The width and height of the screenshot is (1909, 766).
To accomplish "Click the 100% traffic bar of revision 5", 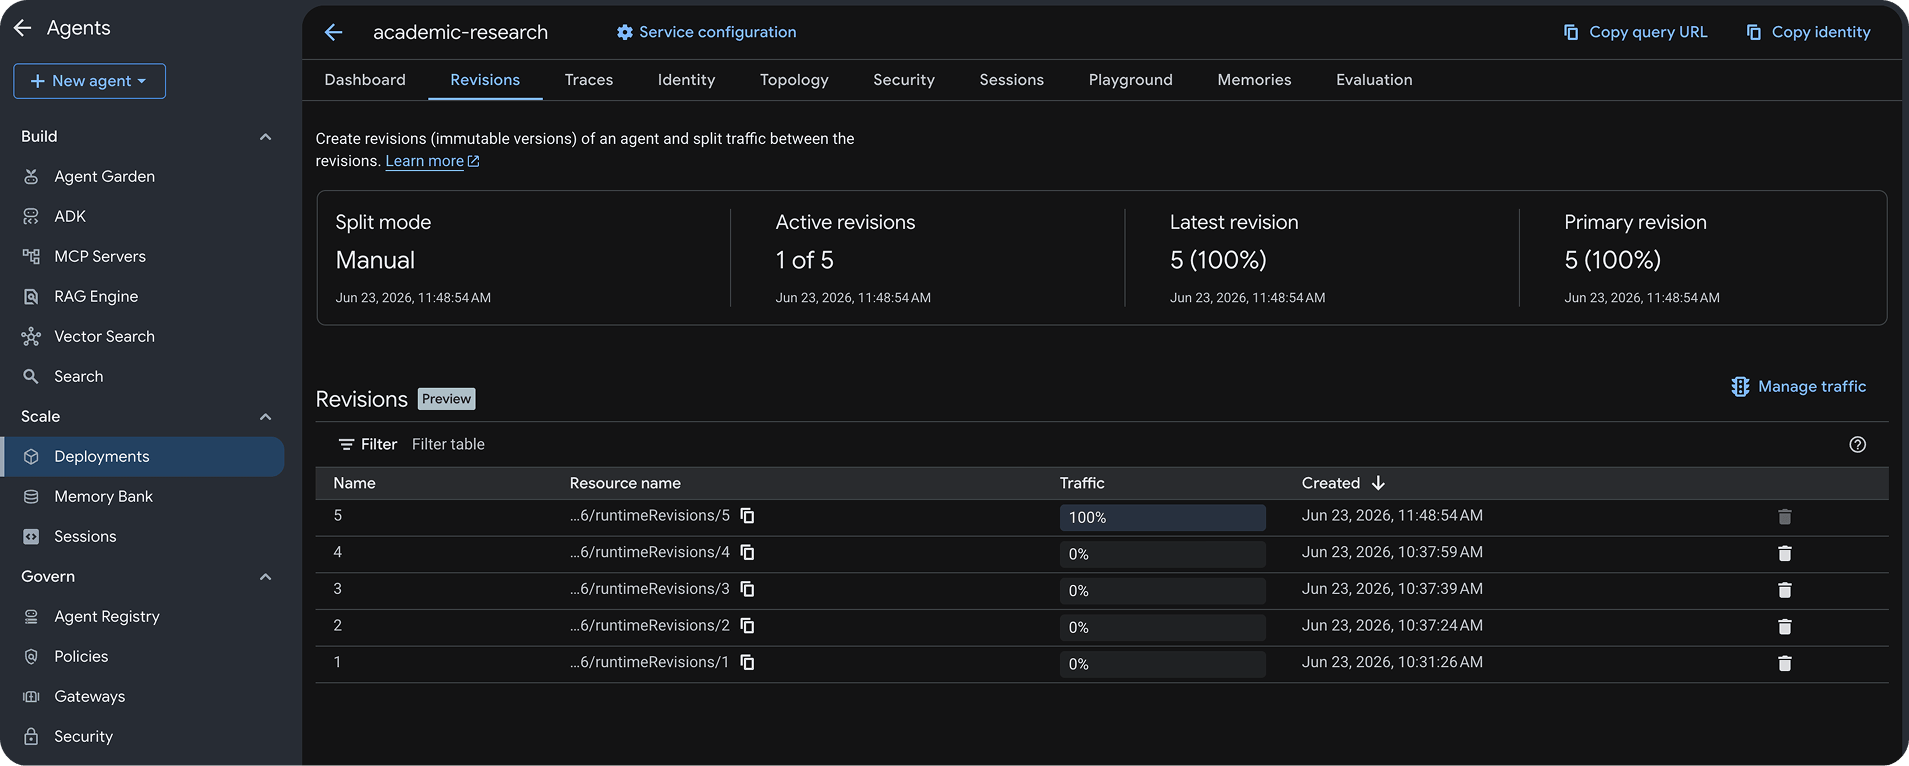I will click(x=1163, y=517).
